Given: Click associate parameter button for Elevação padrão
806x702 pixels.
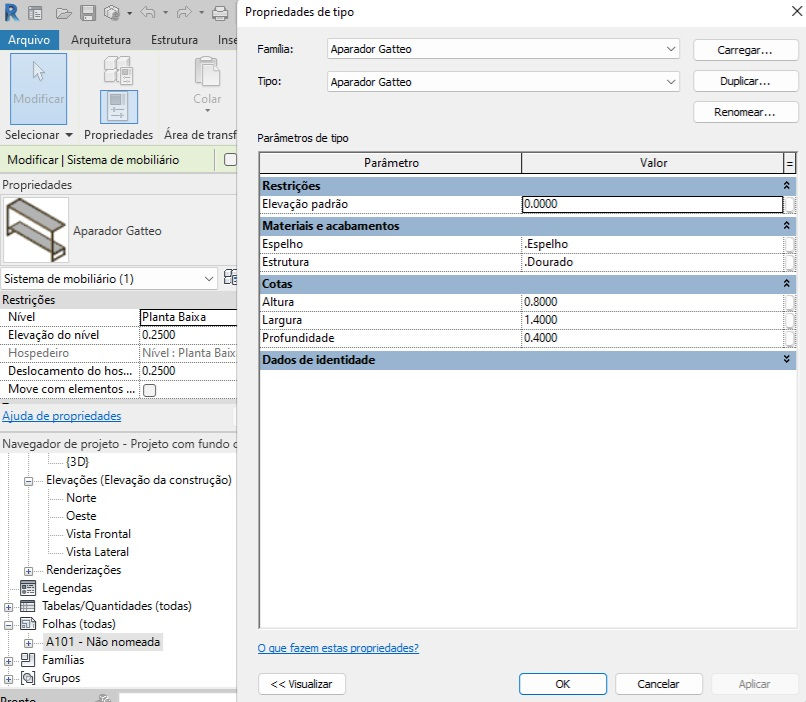Looking at the screenshot, I should (x=790, y=204).
